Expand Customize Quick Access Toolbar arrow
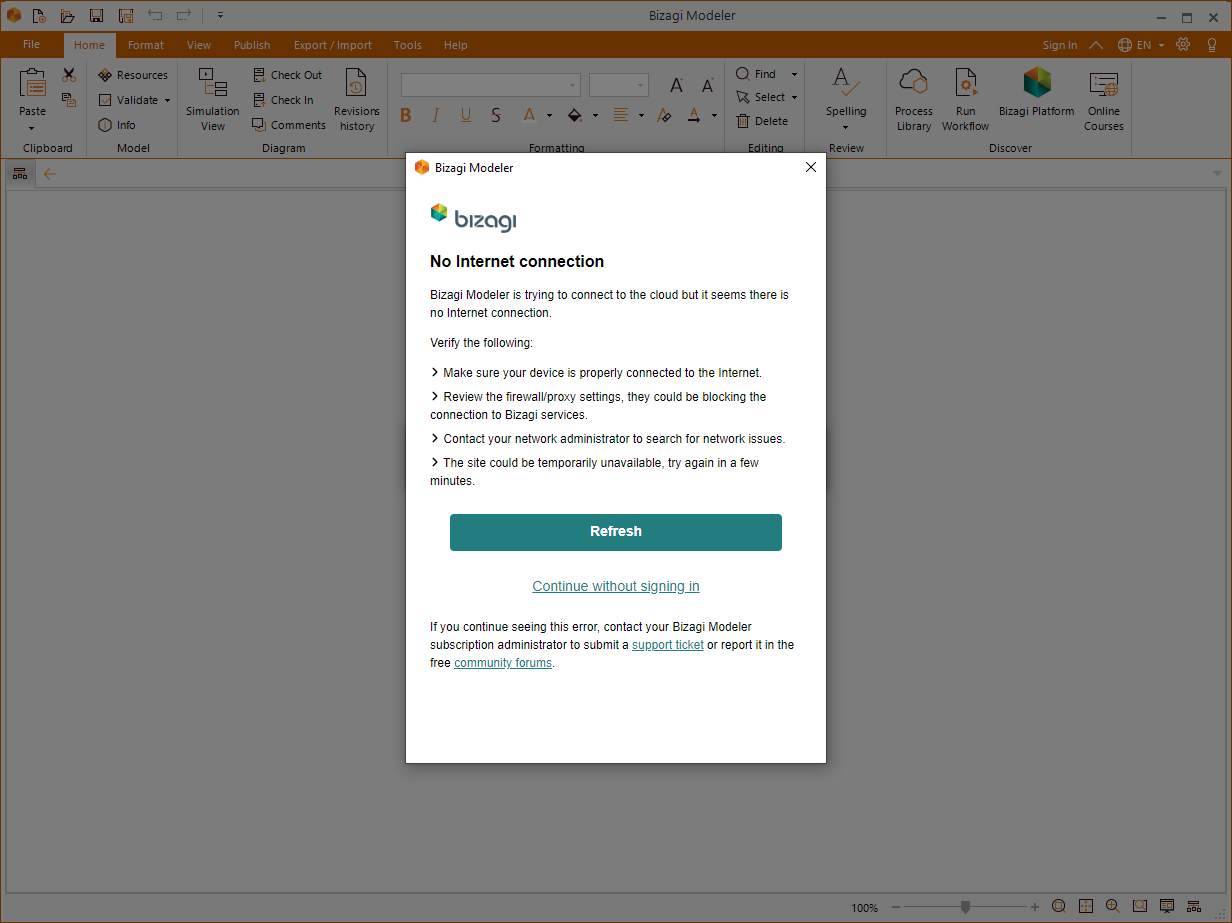The width and height of the screenshot is (1232, 923). click(220, 16)
